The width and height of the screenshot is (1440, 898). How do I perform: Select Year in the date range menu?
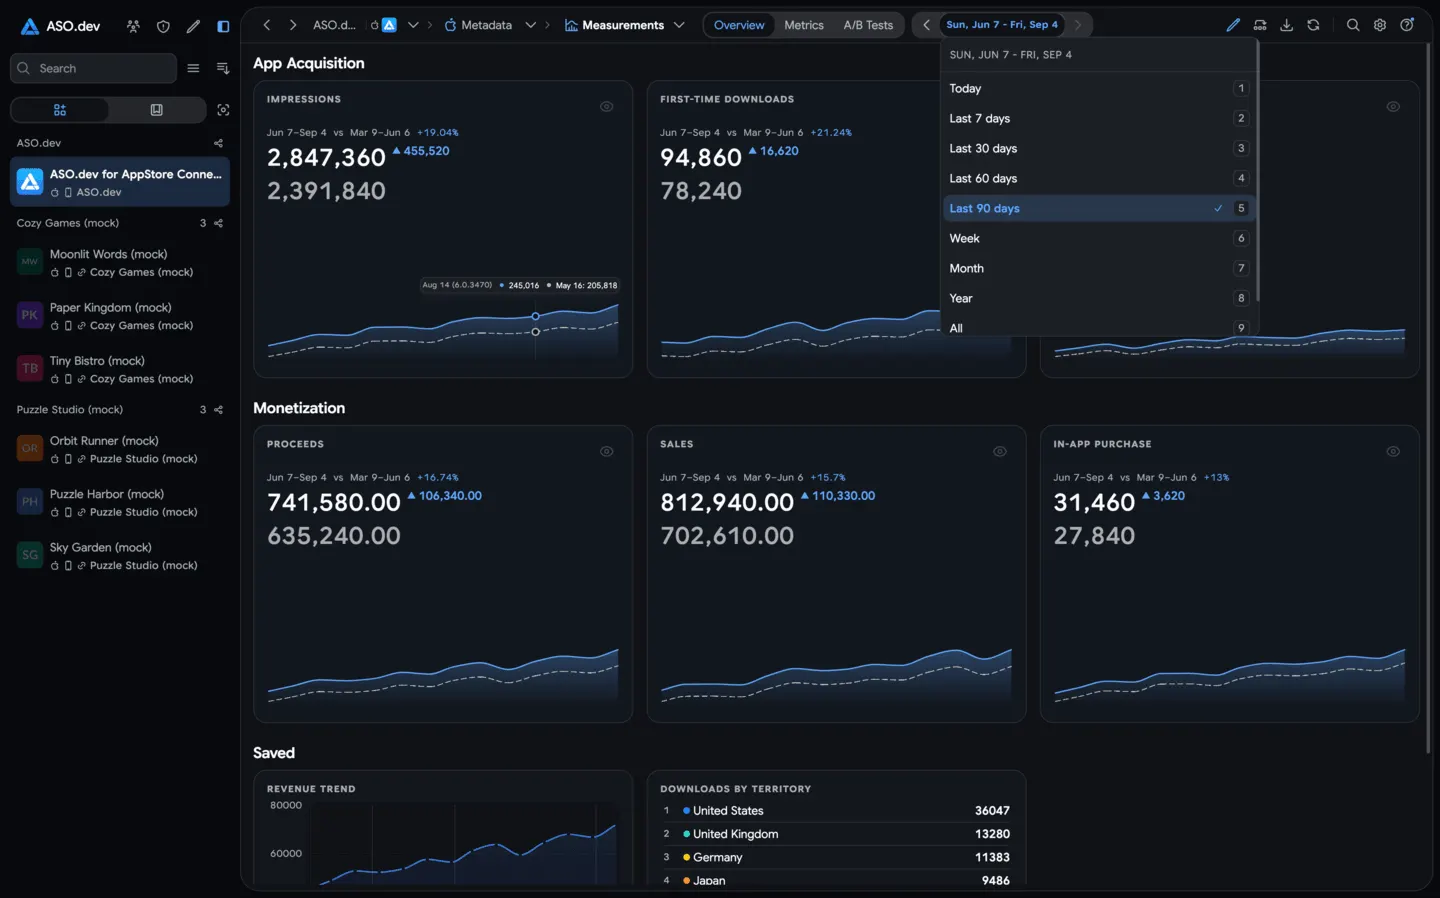click(x=1098, y=298)
